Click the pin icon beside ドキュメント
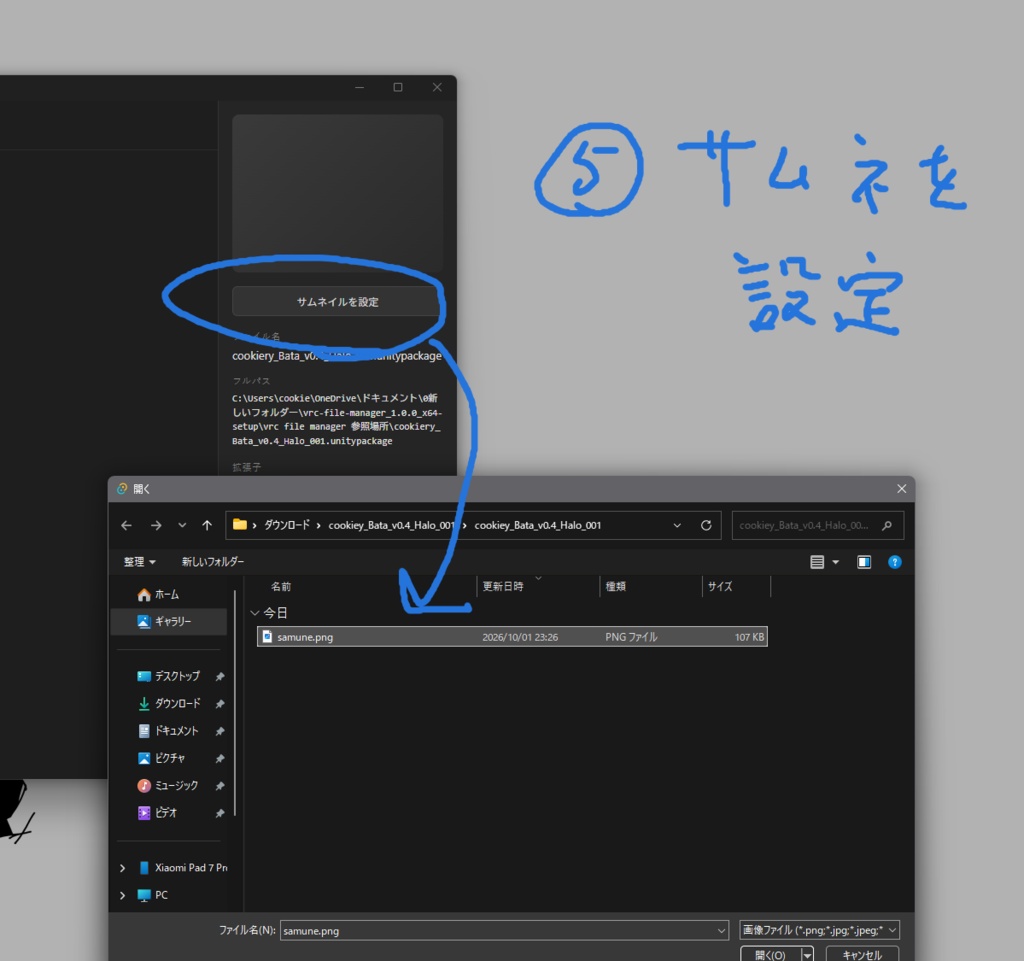The height and width of the screenshot is (961, 1024). pos(219,731)
